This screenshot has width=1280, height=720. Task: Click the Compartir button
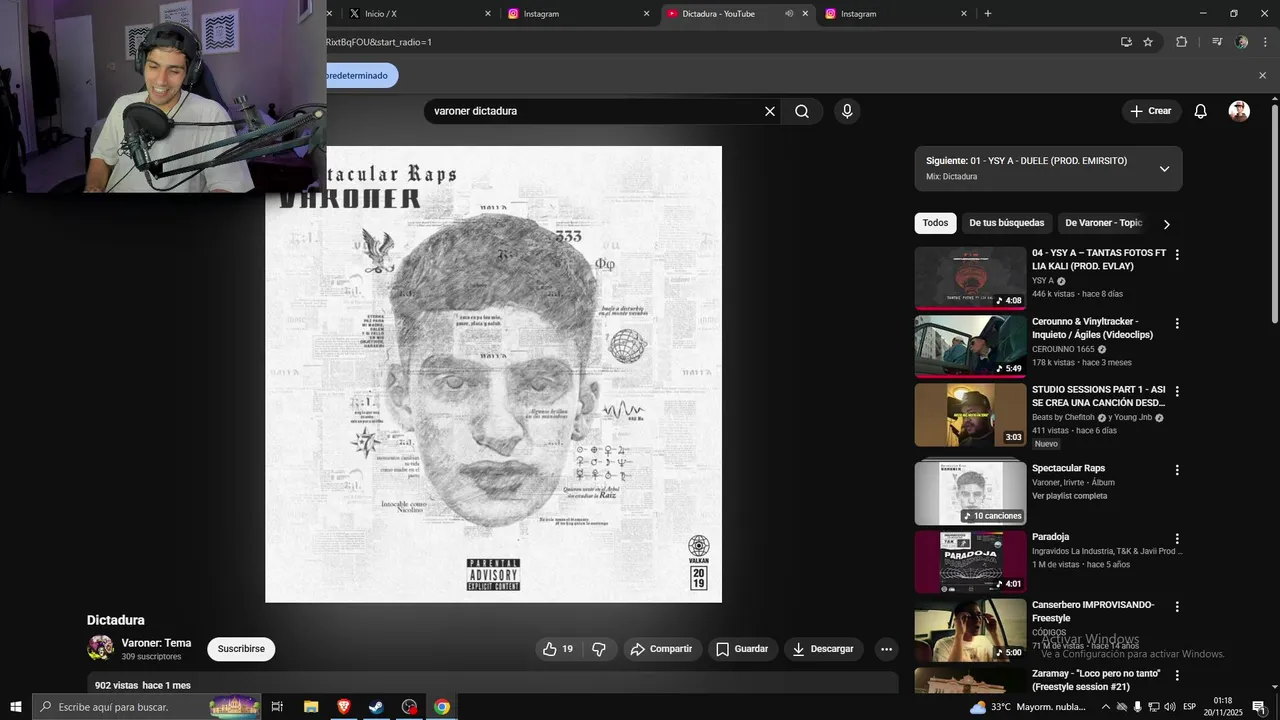click(x=662, y=649)
